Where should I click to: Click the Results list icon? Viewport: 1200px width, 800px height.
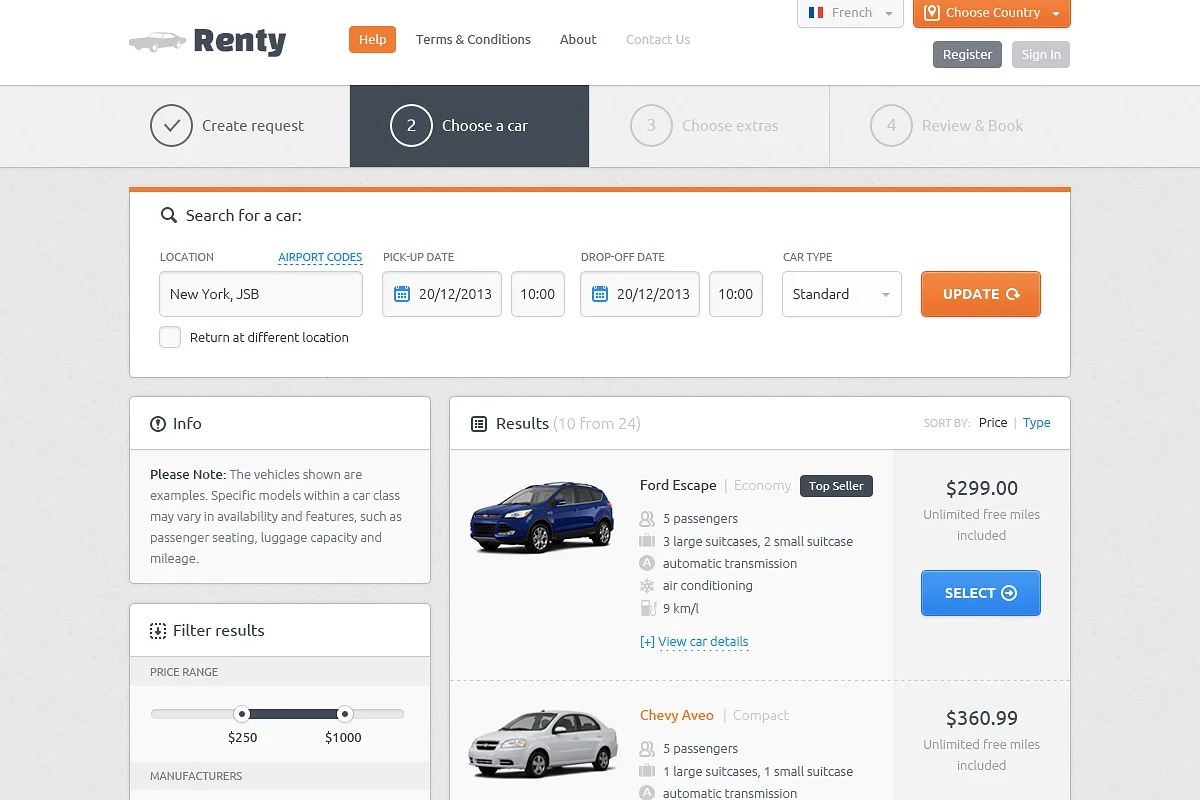click(479, 424)
